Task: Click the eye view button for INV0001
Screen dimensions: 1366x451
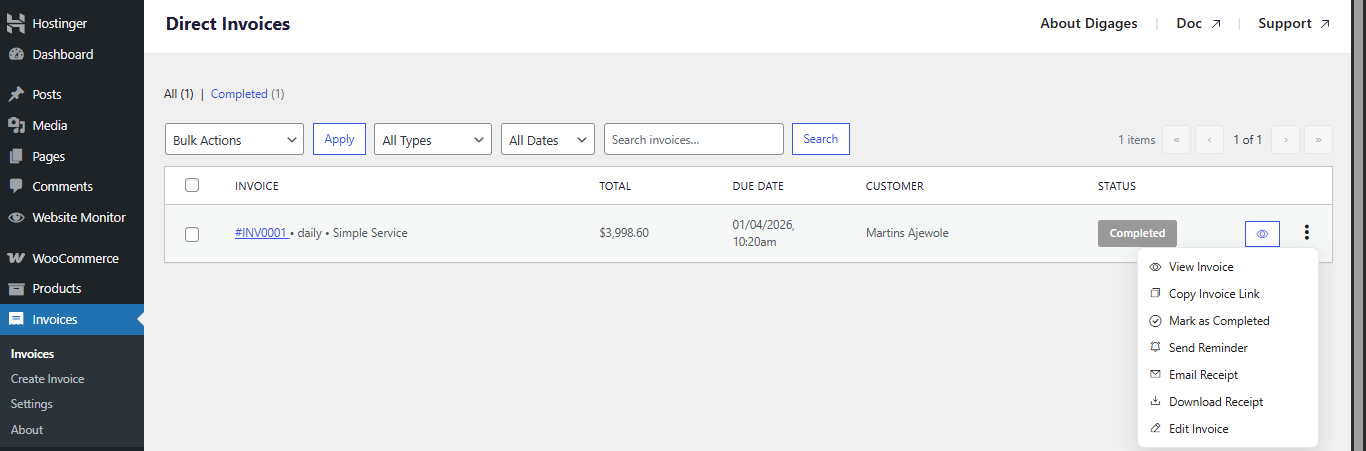Action: 1262,233
